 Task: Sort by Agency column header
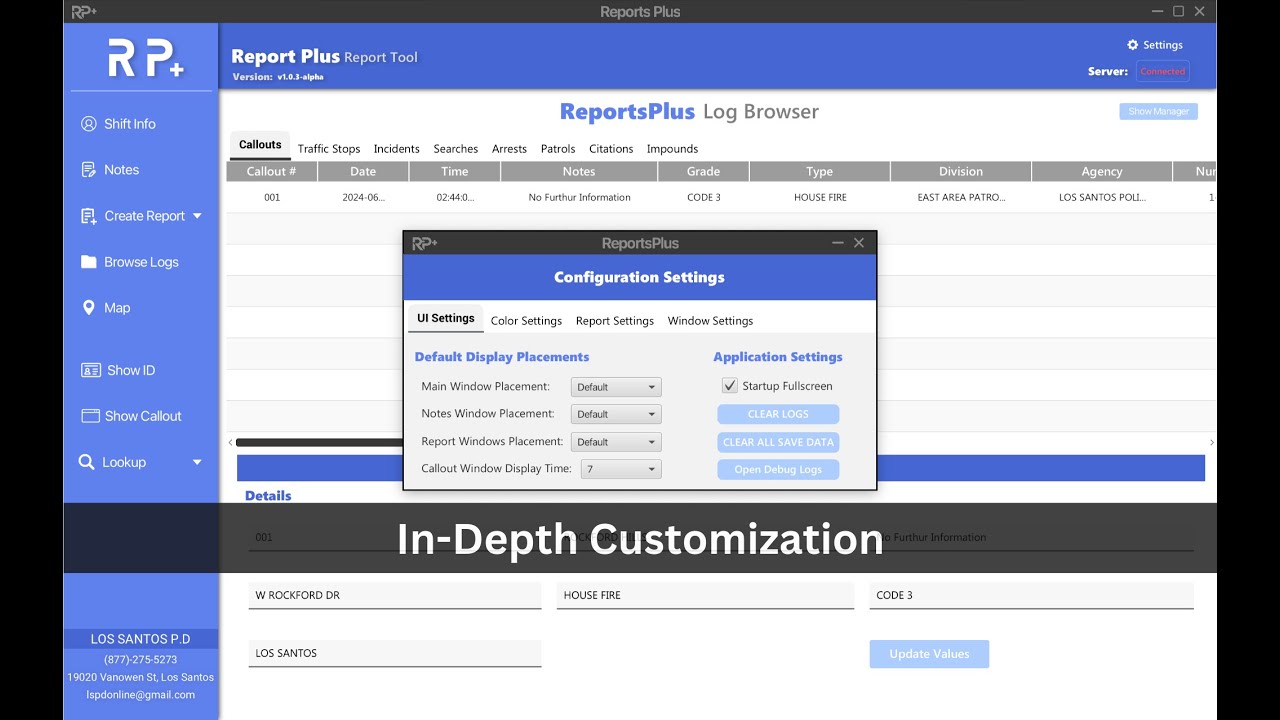click(x=1102, y=172)
